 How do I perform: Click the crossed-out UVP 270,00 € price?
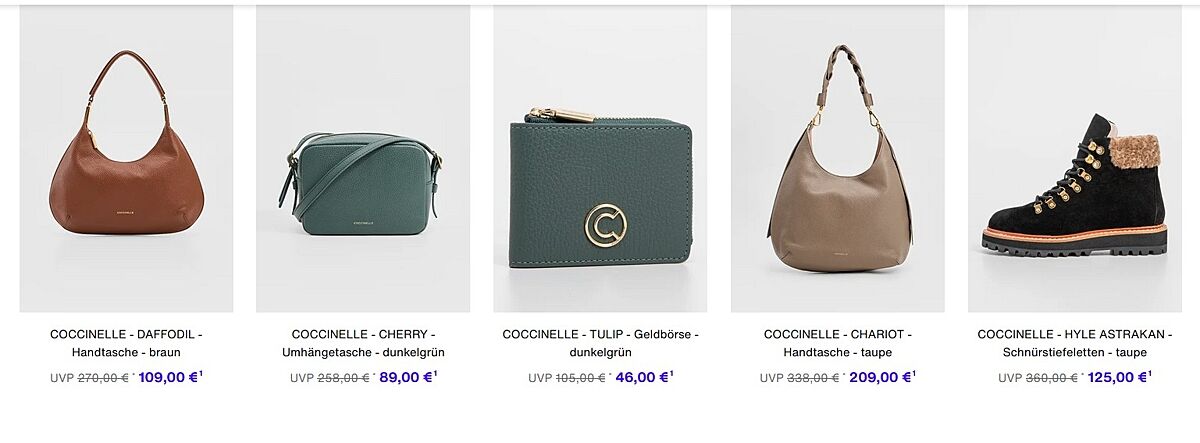(90, 378)
